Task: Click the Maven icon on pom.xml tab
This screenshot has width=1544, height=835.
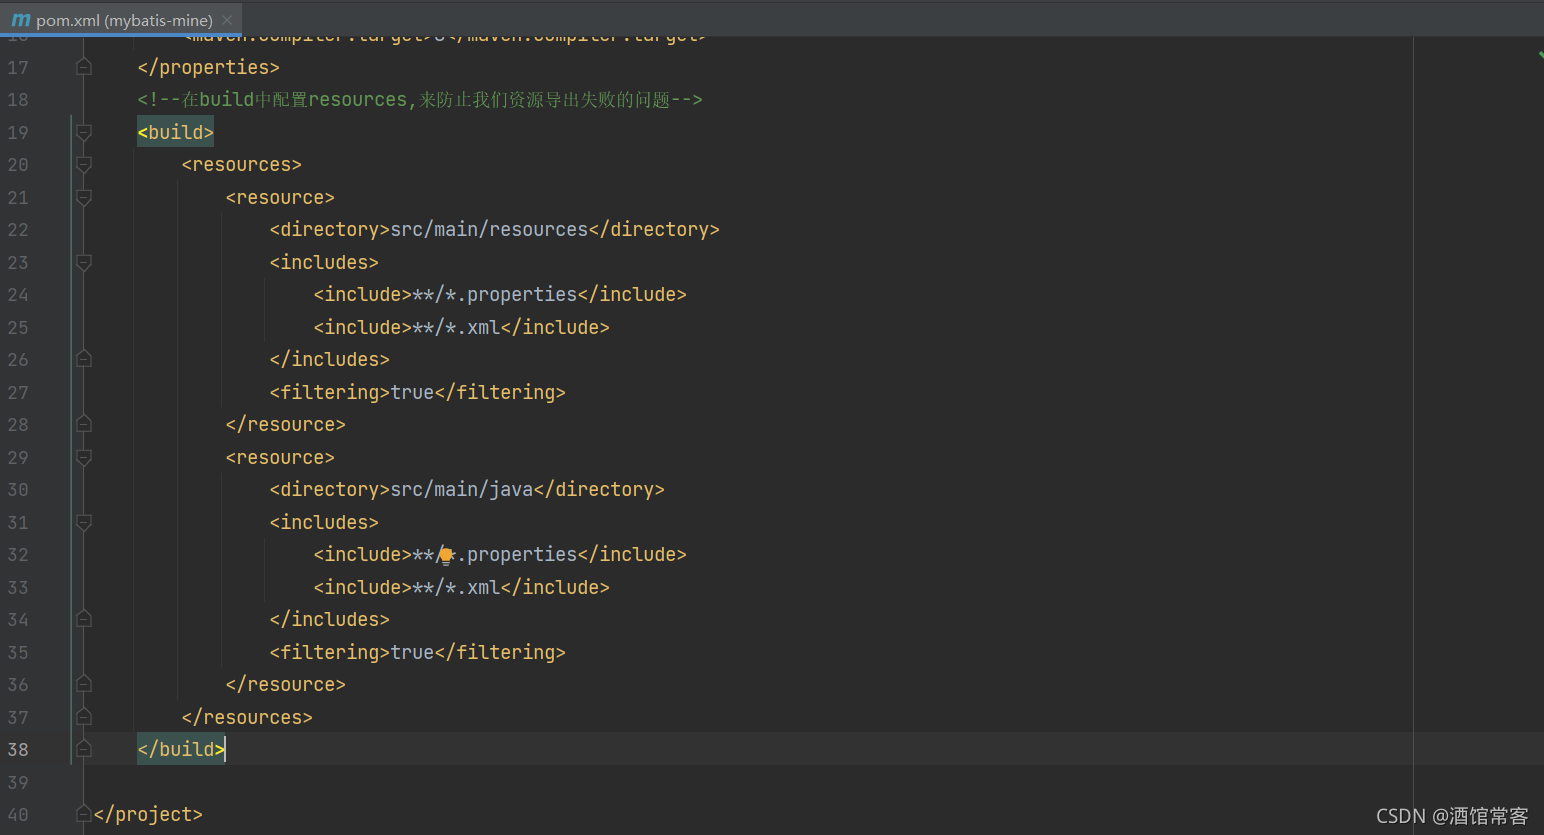Action: [x=20, y=20]
